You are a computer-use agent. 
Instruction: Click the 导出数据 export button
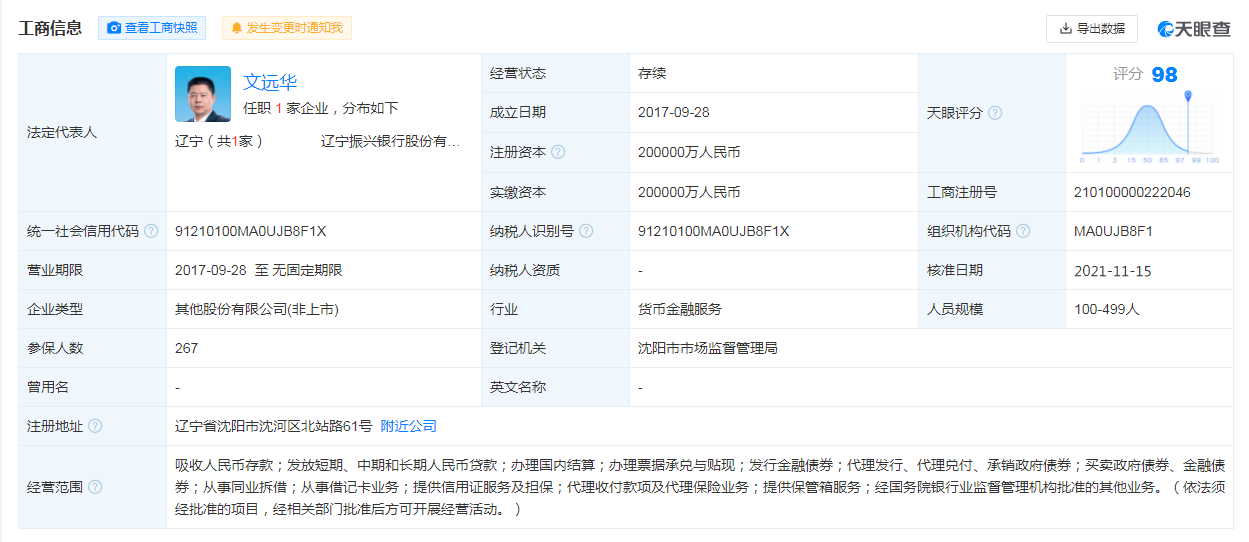click(x=1092, y=28)
